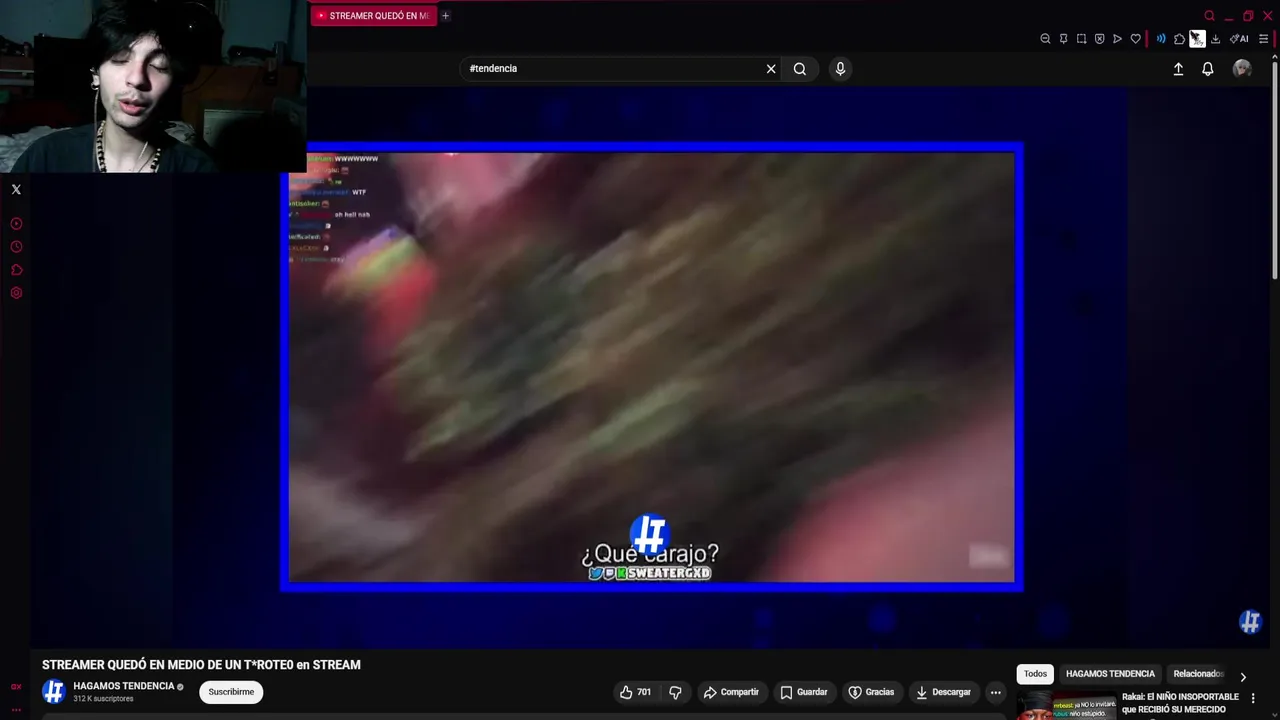Screen dimensions: 1280x720
Task: Select the 'Todos' filter chip
Action: [1035, 674]
